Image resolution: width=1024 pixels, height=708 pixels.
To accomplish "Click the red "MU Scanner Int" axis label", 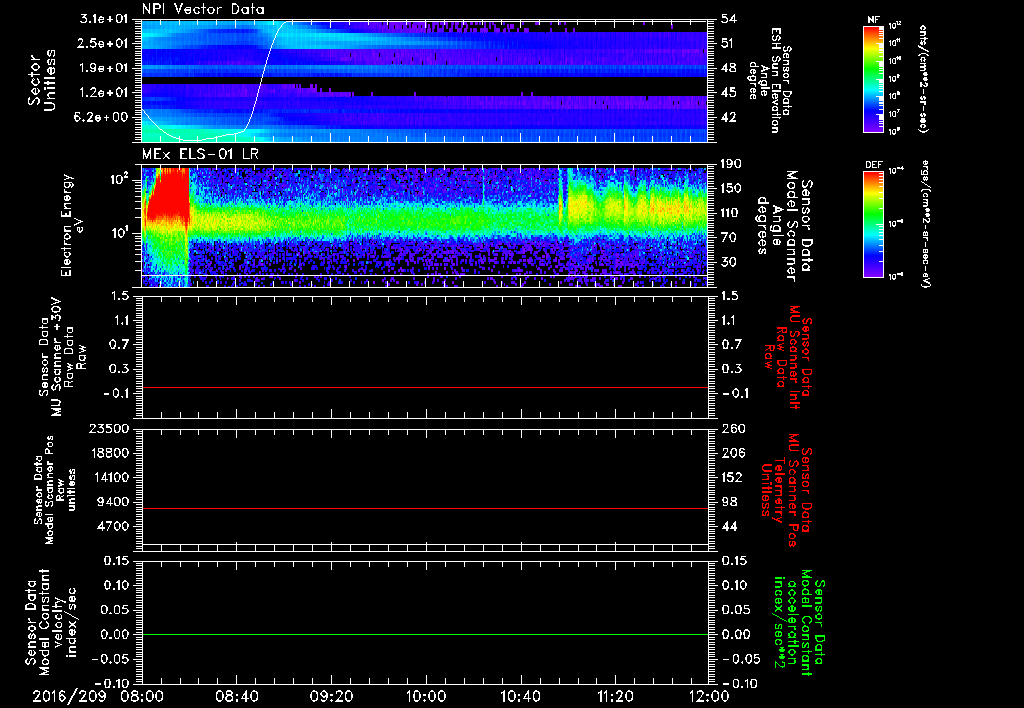I will coord(794,357).
